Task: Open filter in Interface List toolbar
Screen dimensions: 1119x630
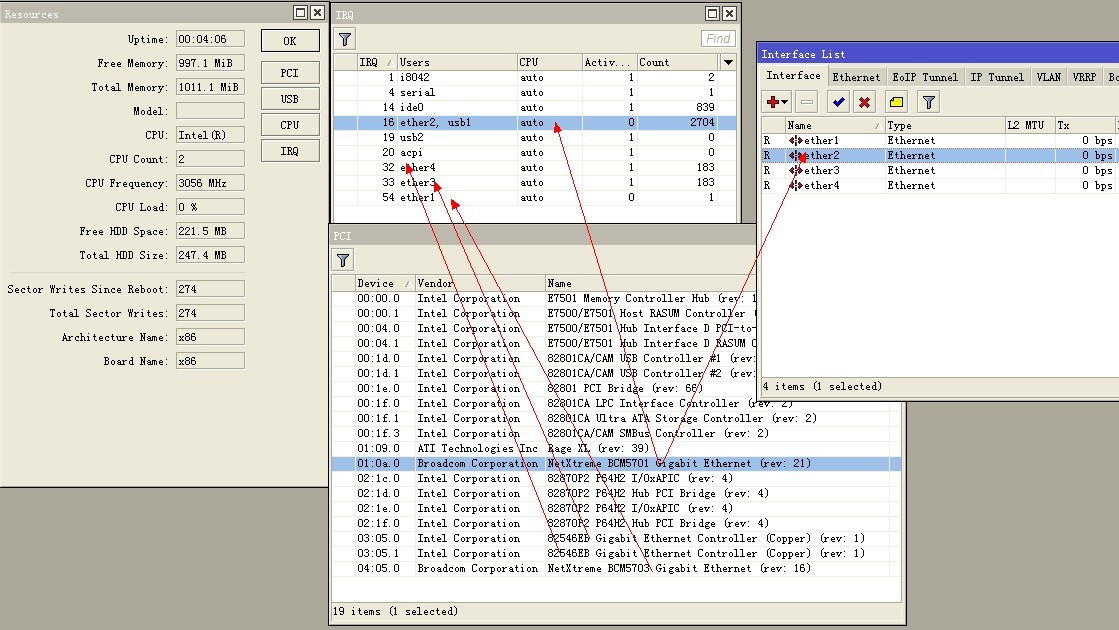Action: tap(929, 102)
